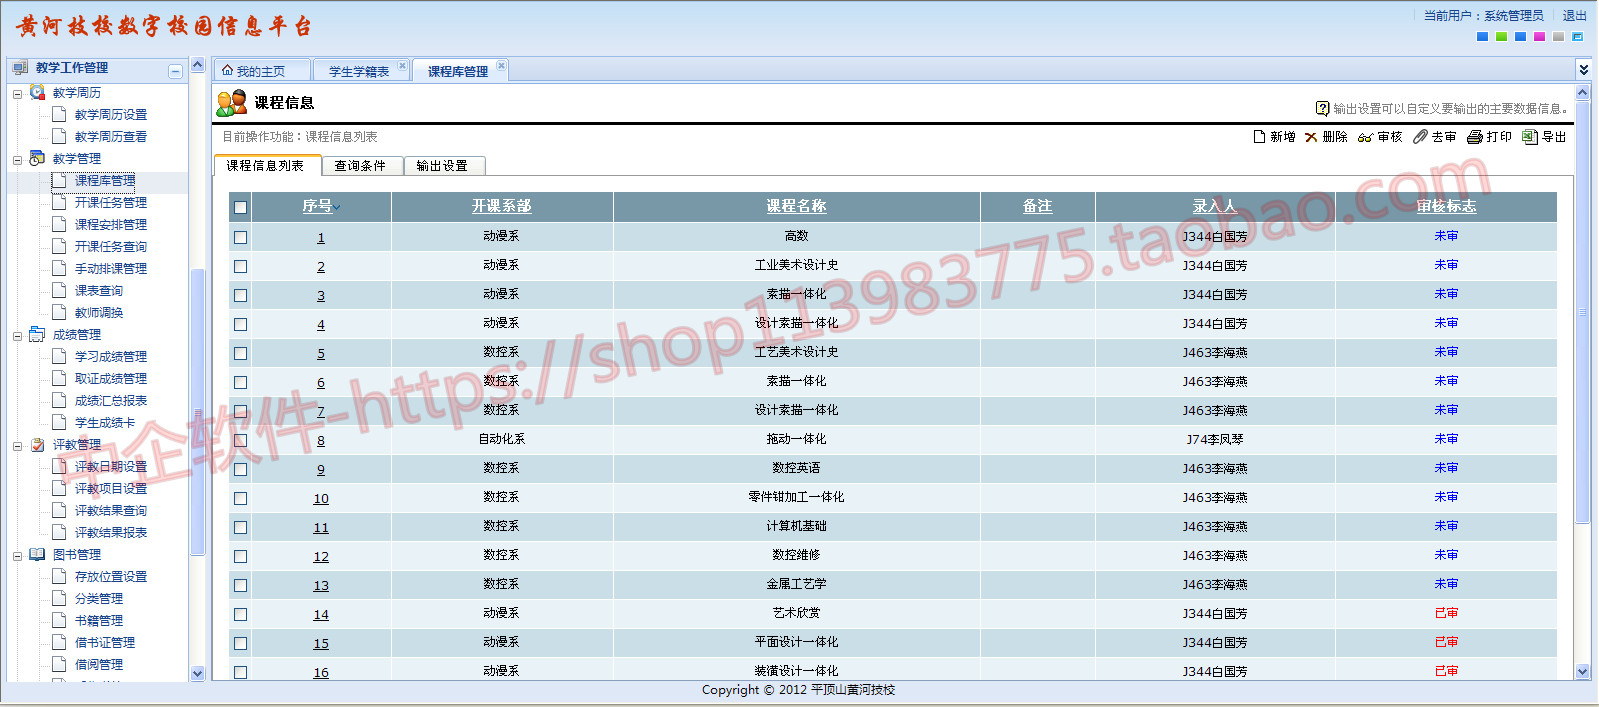1599x707 pixels.
Task: Open 手动排课管理 in the tree
Action: [x=111, y=269]
